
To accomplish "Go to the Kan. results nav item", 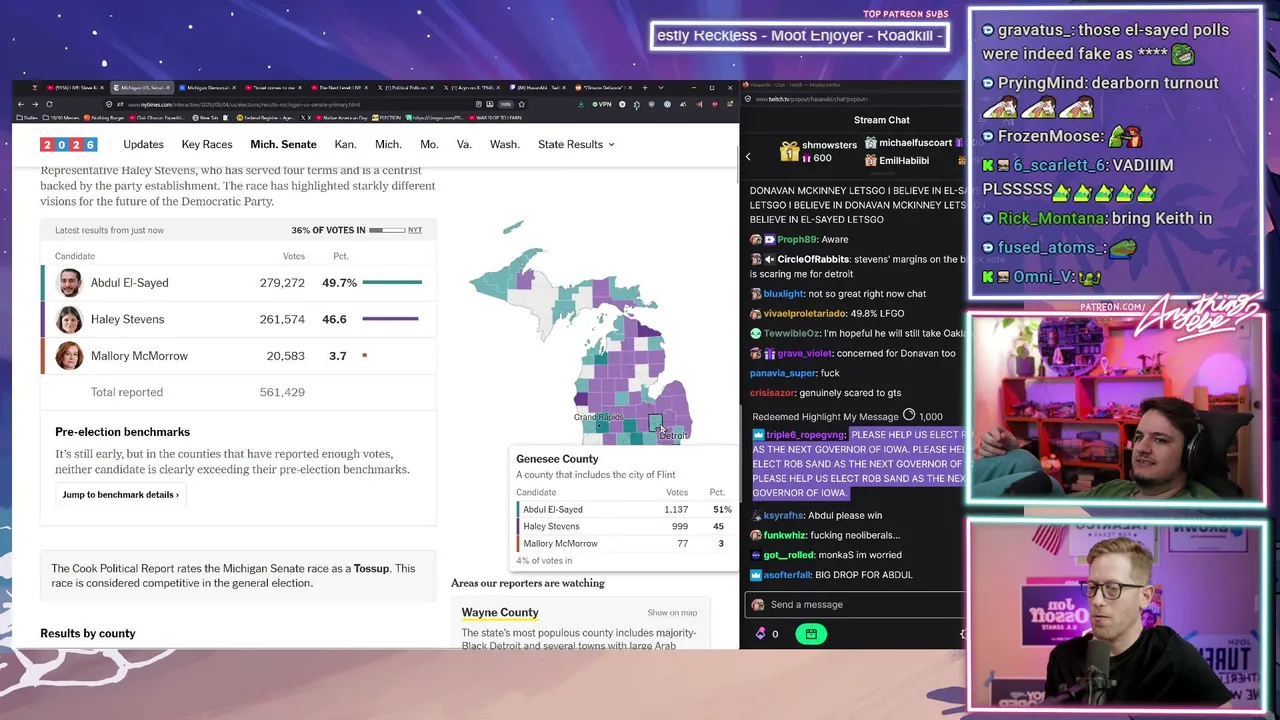I will coord(345,144).
